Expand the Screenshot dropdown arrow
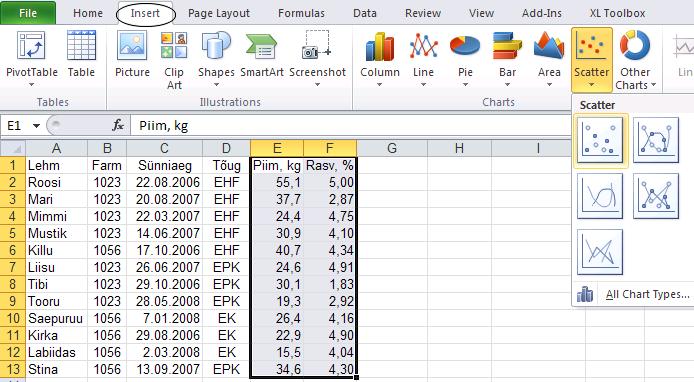This screenshot has width=694, height=382. pyautogui.click(x=317, y=85)
